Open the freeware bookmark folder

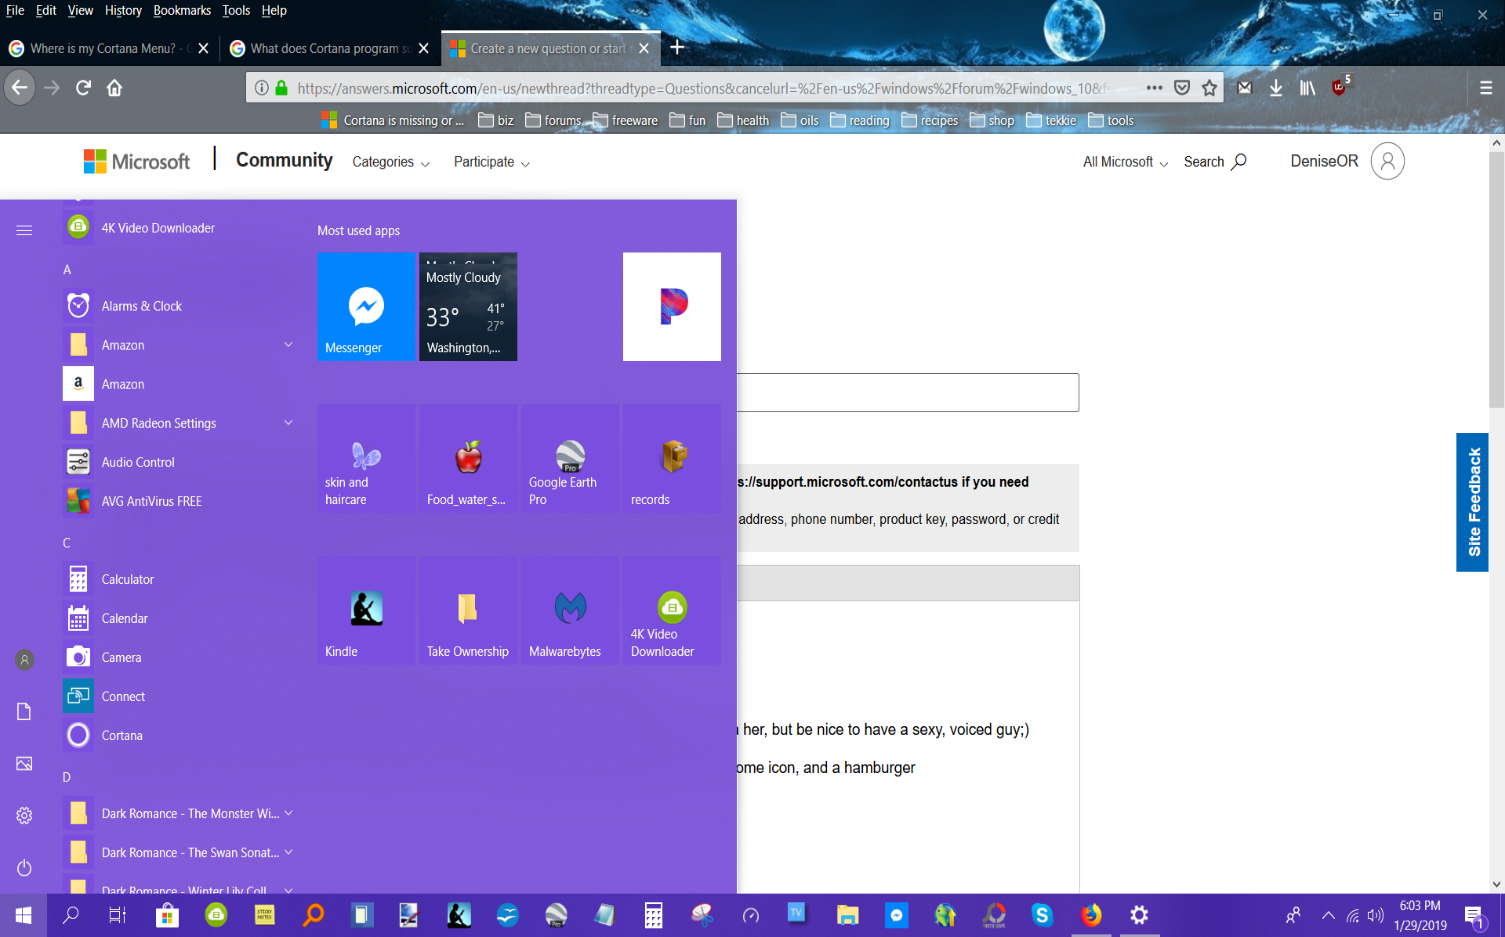pyautogui.click(x=625, y=121)
